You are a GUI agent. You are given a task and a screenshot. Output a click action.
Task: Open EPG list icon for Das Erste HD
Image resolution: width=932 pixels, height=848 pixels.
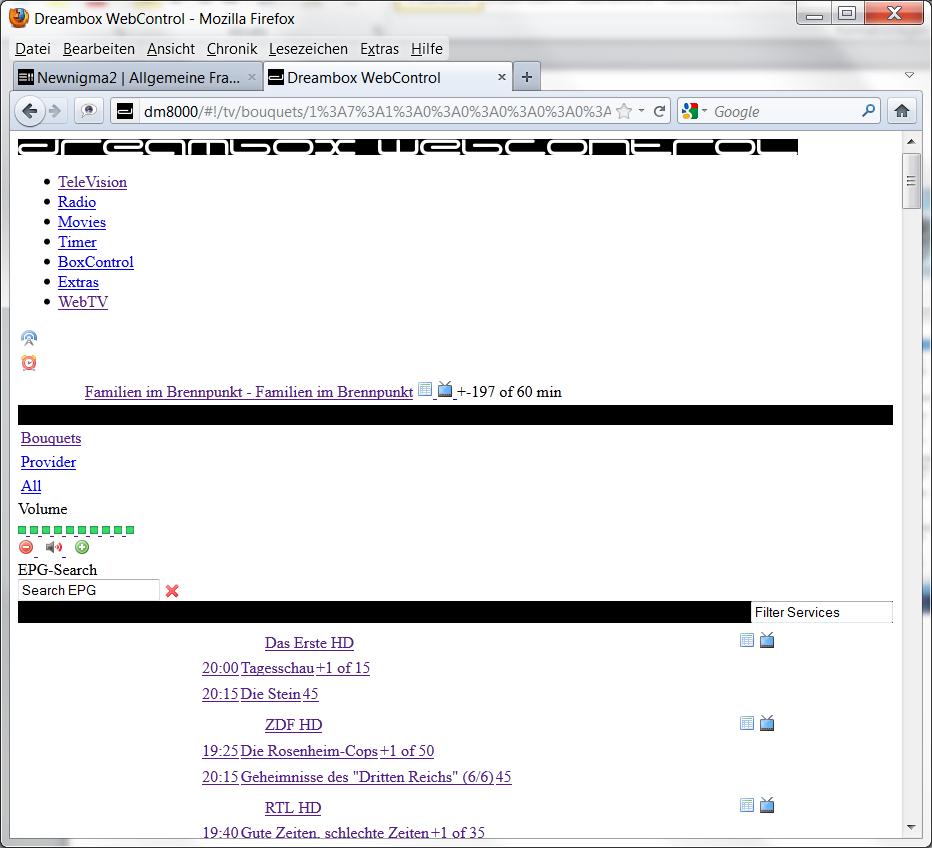747,640
